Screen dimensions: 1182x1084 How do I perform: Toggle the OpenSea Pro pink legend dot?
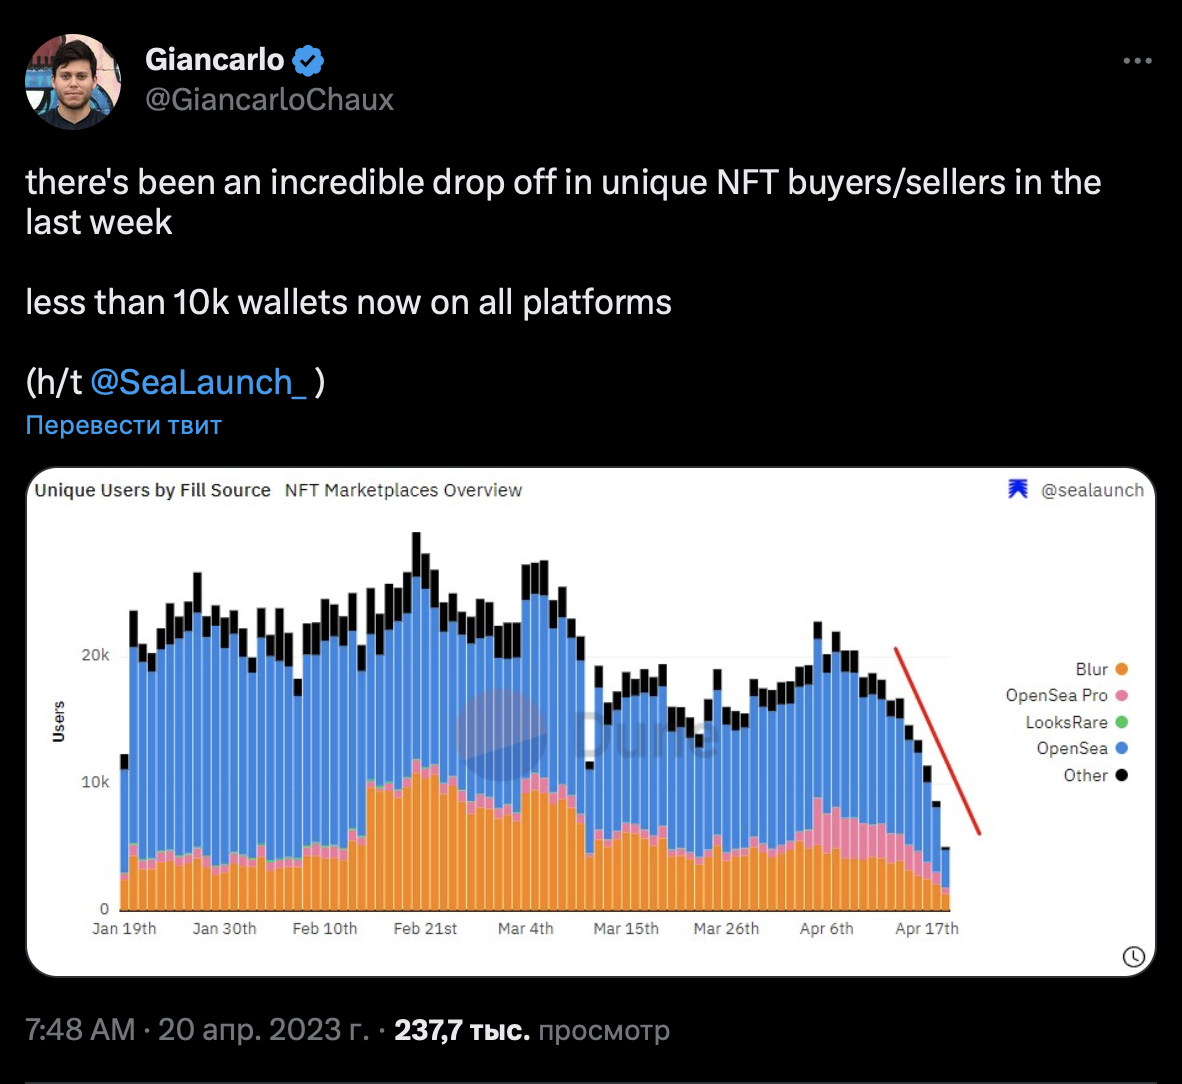coord(1122,696)
